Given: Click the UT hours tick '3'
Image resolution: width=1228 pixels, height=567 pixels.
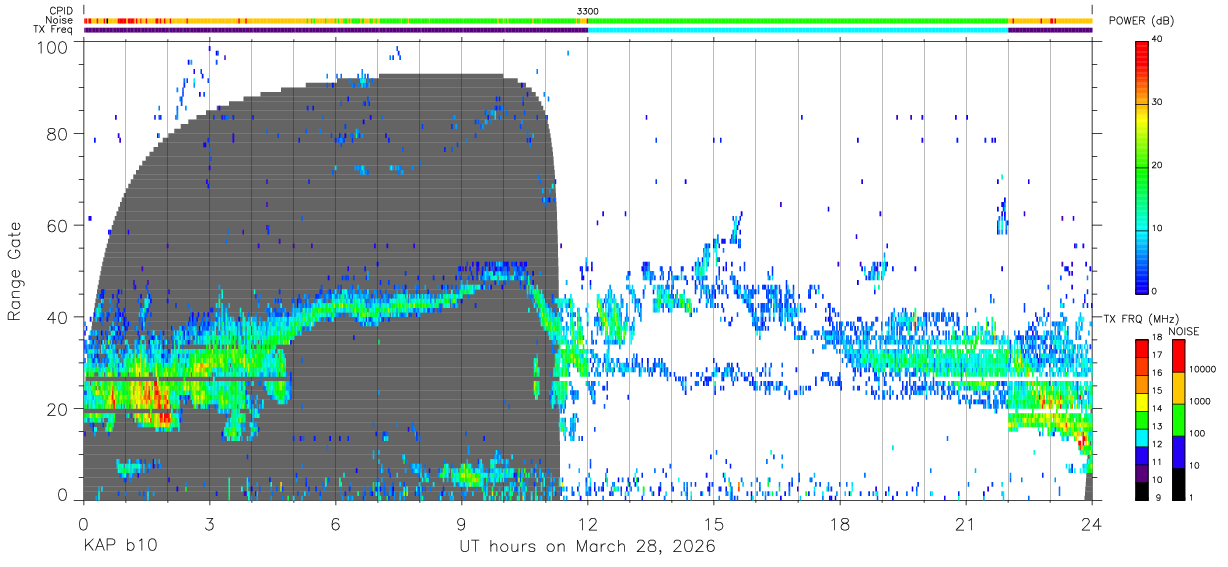Looking at the screenshot, I should (210, 524).
